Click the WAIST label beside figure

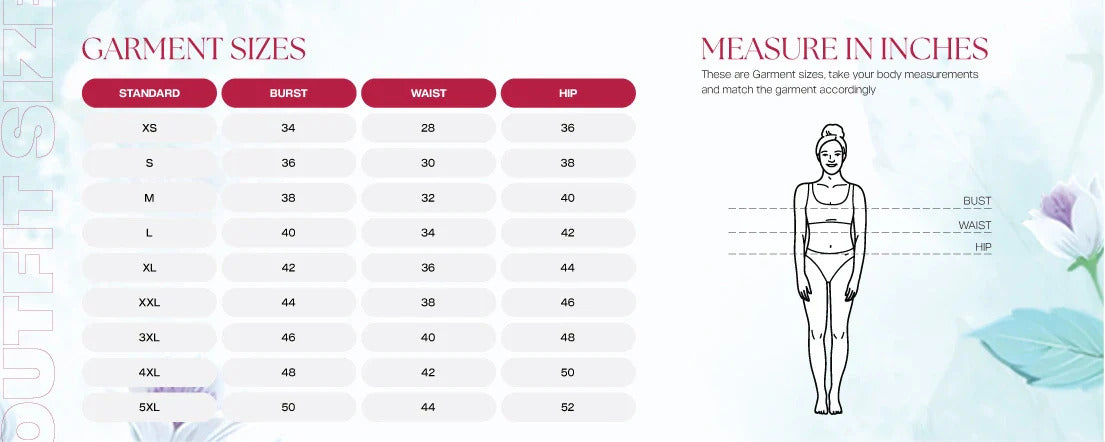(x=975, y=225)
